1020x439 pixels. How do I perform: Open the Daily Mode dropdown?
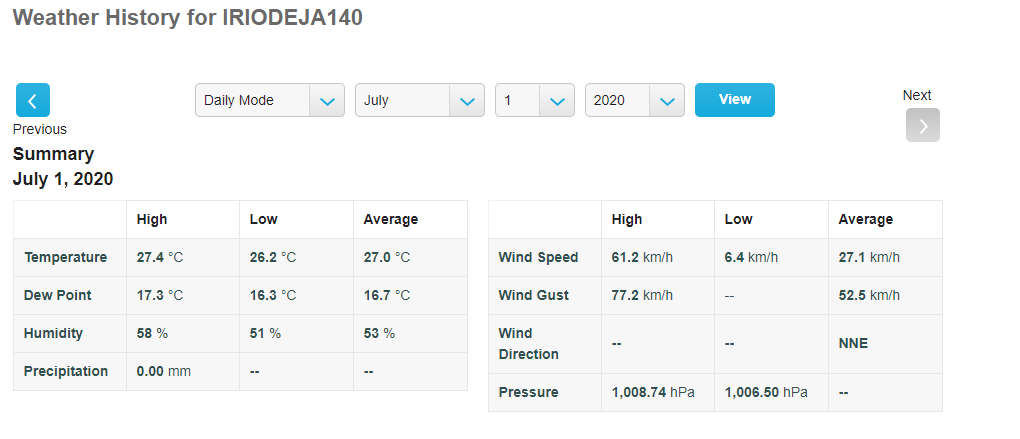[269, 100]
